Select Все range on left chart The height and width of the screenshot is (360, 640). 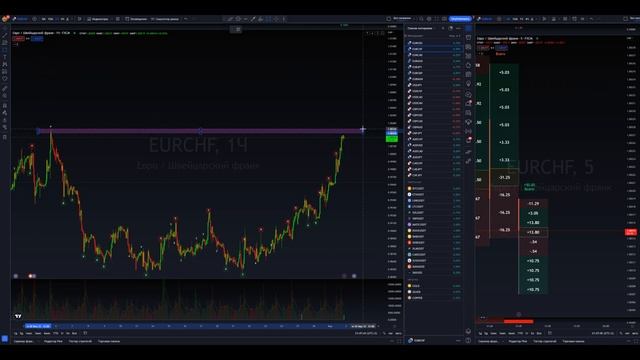pyautogui.click(x=74, y=333)
